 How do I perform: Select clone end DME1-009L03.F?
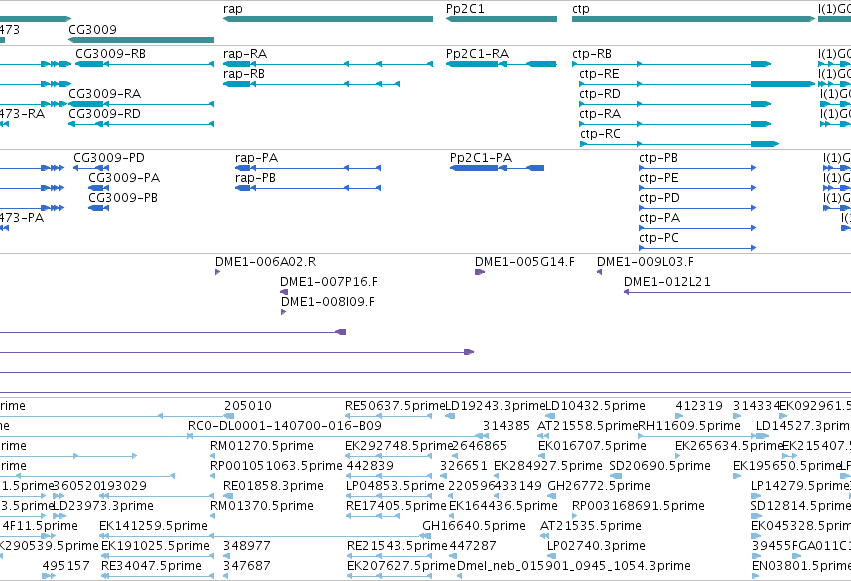point(645,262)
